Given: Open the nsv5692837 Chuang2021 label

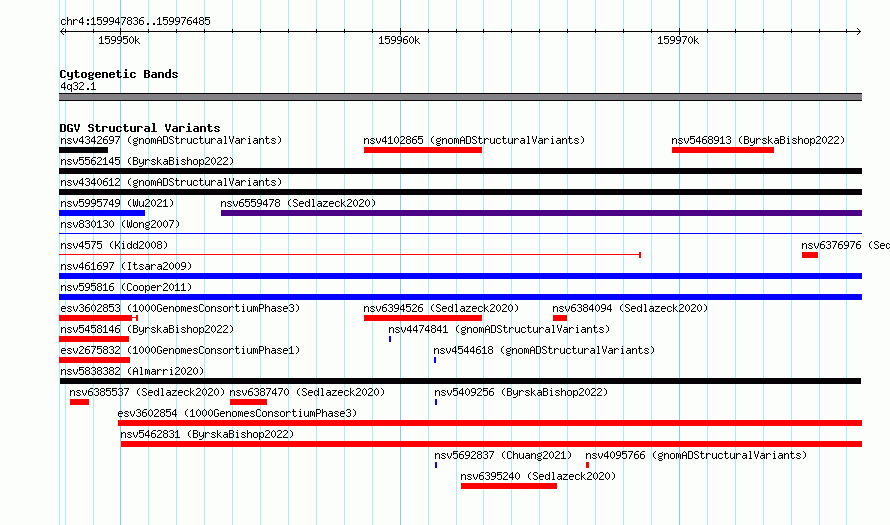Looking at the screenshot, I should pos(503,455).
